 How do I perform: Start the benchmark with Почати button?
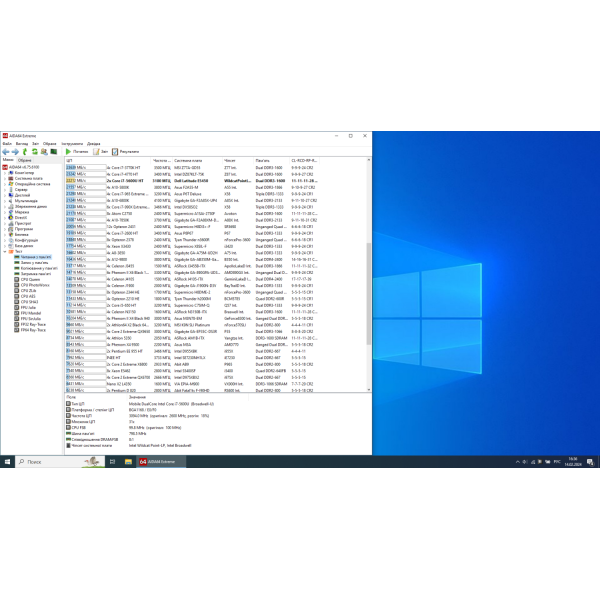click(77, 152)
